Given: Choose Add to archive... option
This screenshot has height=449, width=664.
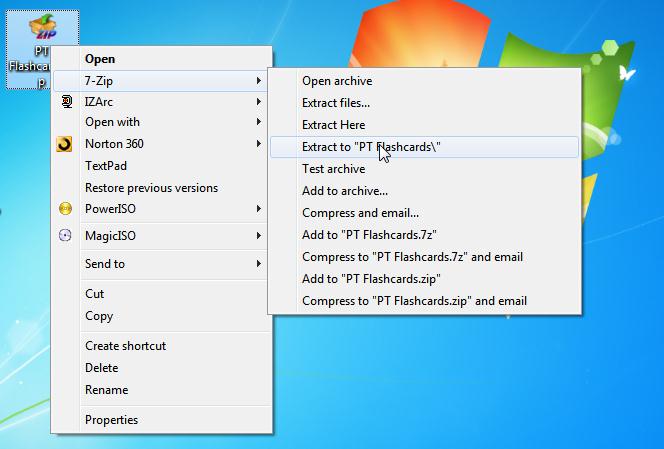Looking at the screenshot, I should [424, 191].
